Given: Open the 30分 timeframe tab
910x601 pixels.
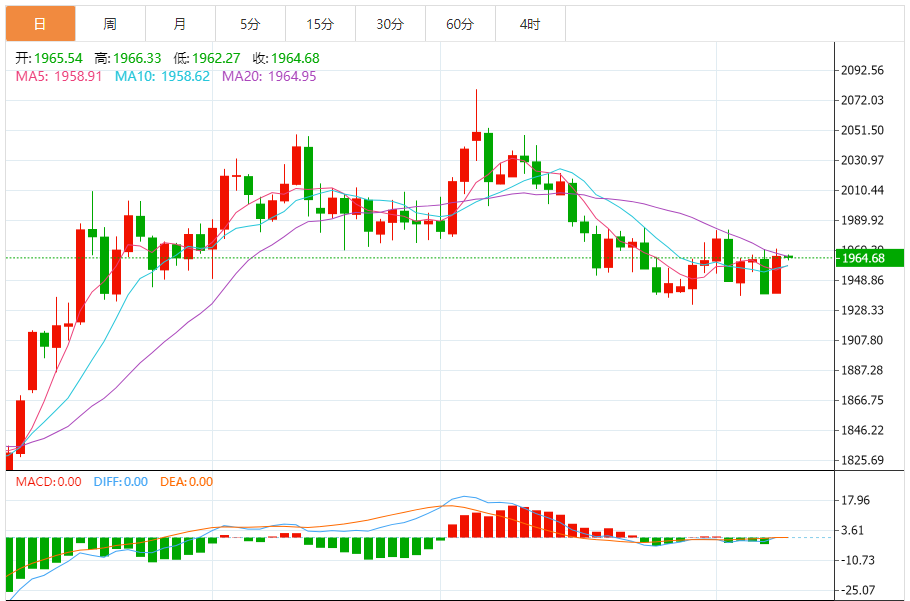Looking at the screenshot, I should point(391,24).
